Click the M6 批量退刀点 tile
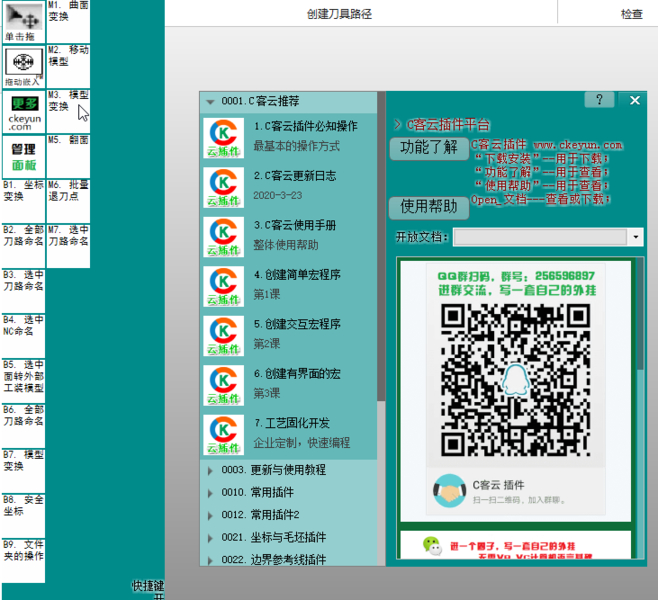Viewport: 658px width, 600px height. (x=68, y=201)
